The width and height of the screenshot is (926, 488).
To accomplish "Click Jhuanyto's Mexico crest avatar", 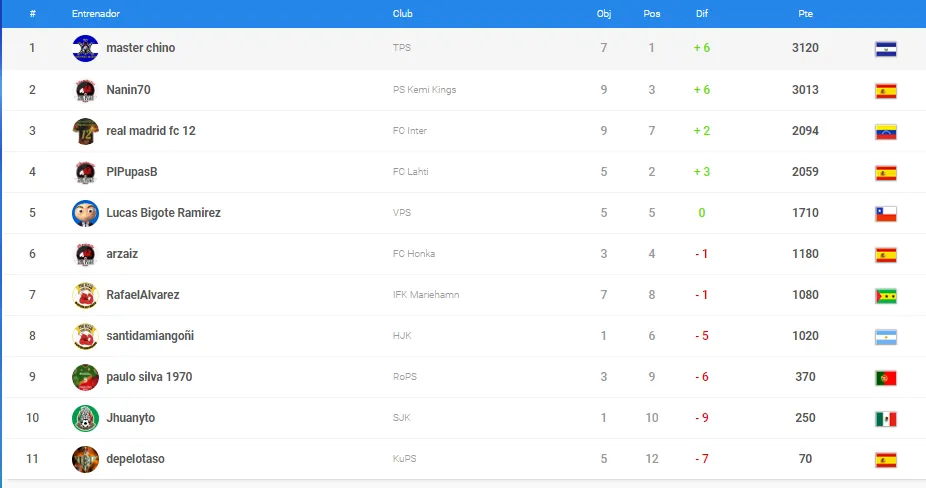I will [85, 418].
